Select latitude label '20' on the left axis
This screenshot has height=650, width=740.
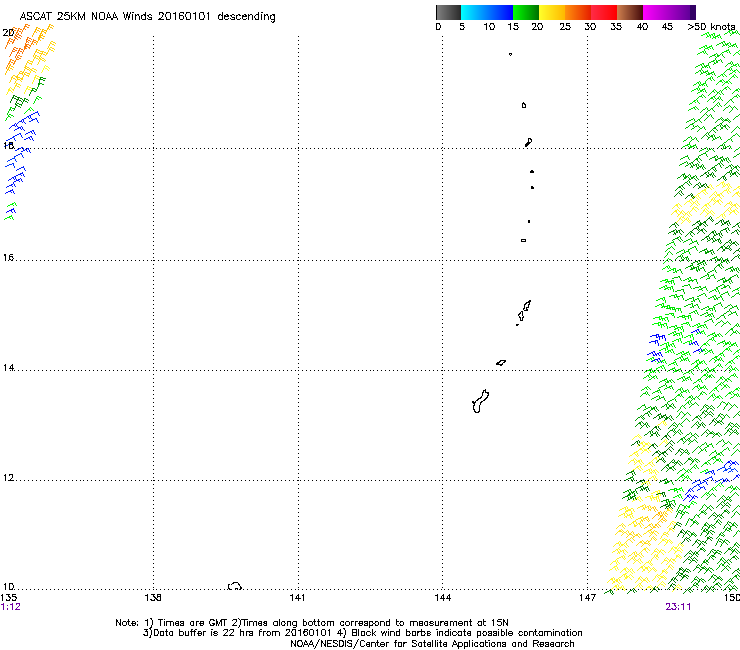pyautogui.click(x=8, y=33)
